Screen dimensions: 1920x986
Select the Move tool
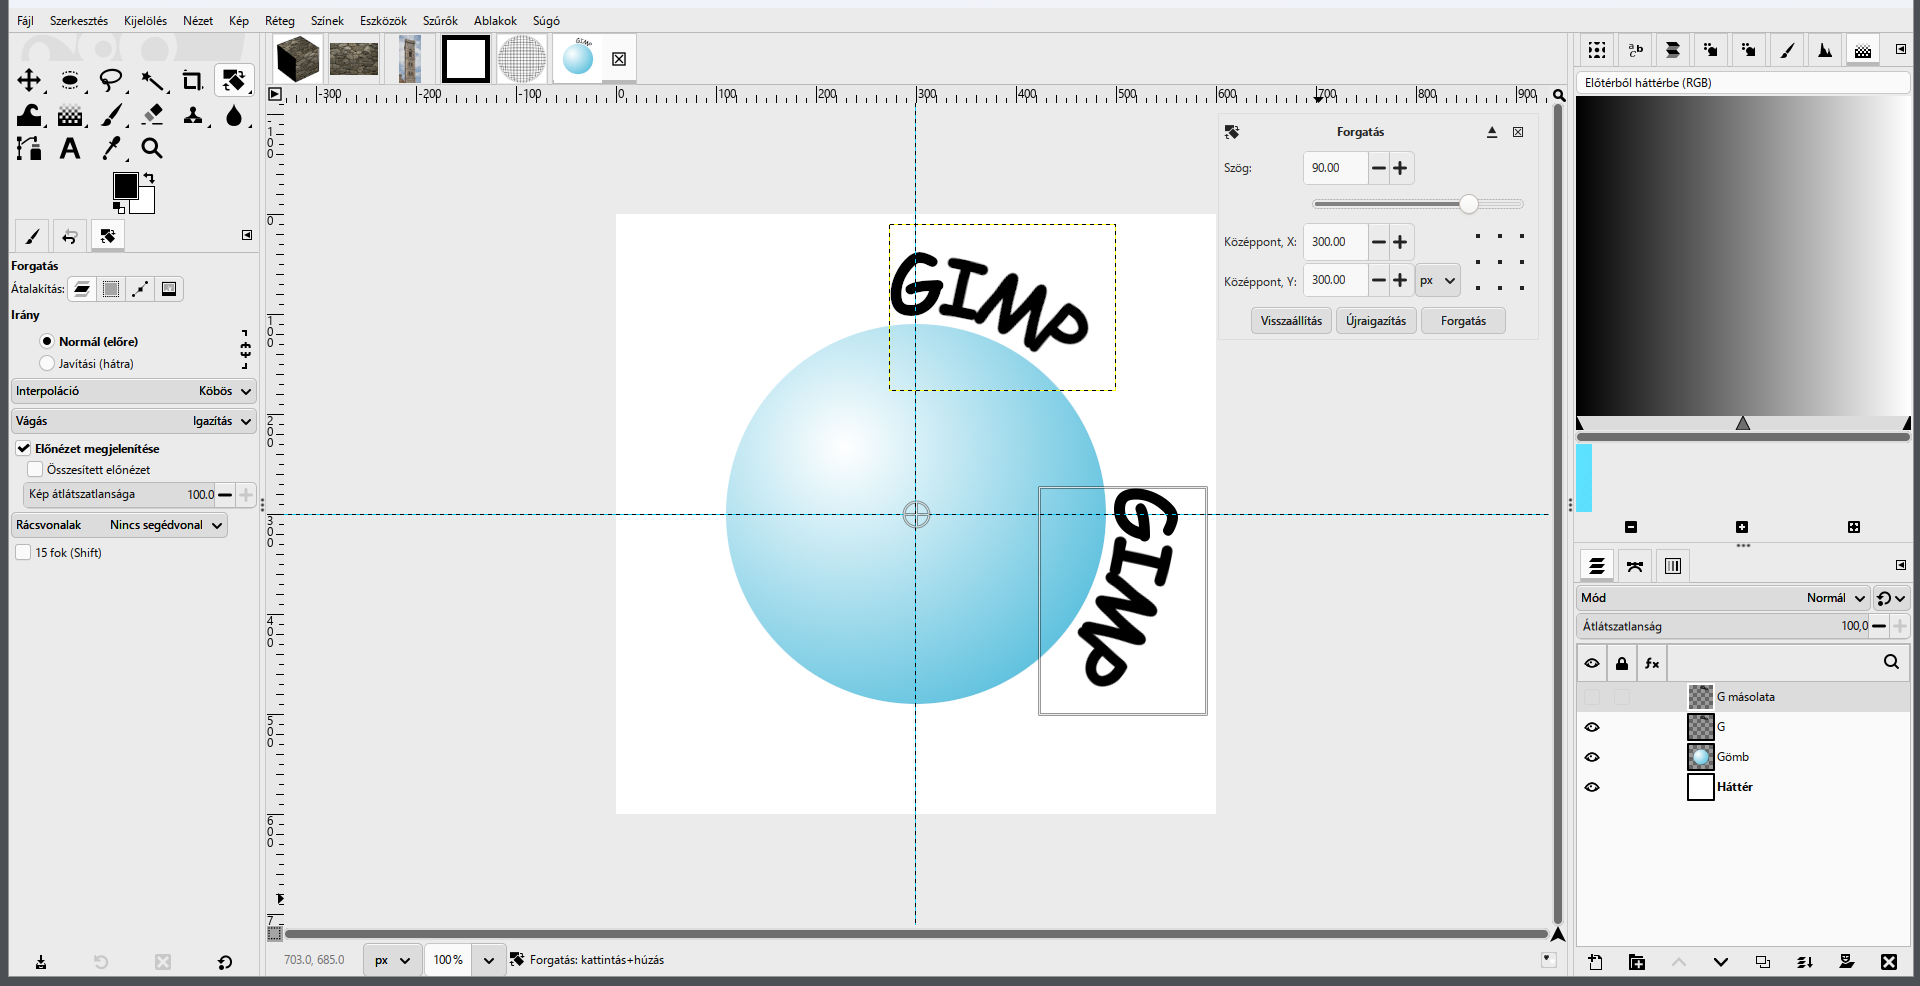point(29,80)
